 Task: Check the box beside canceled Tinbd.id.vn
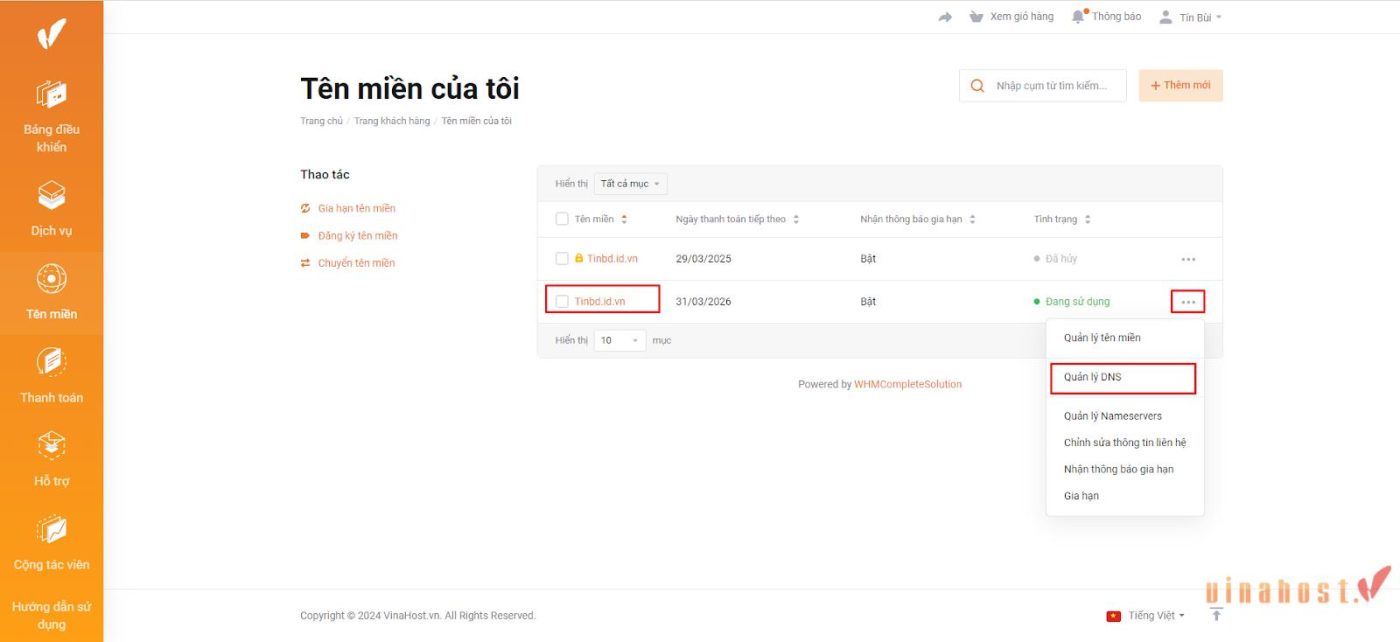click(561, 258)
